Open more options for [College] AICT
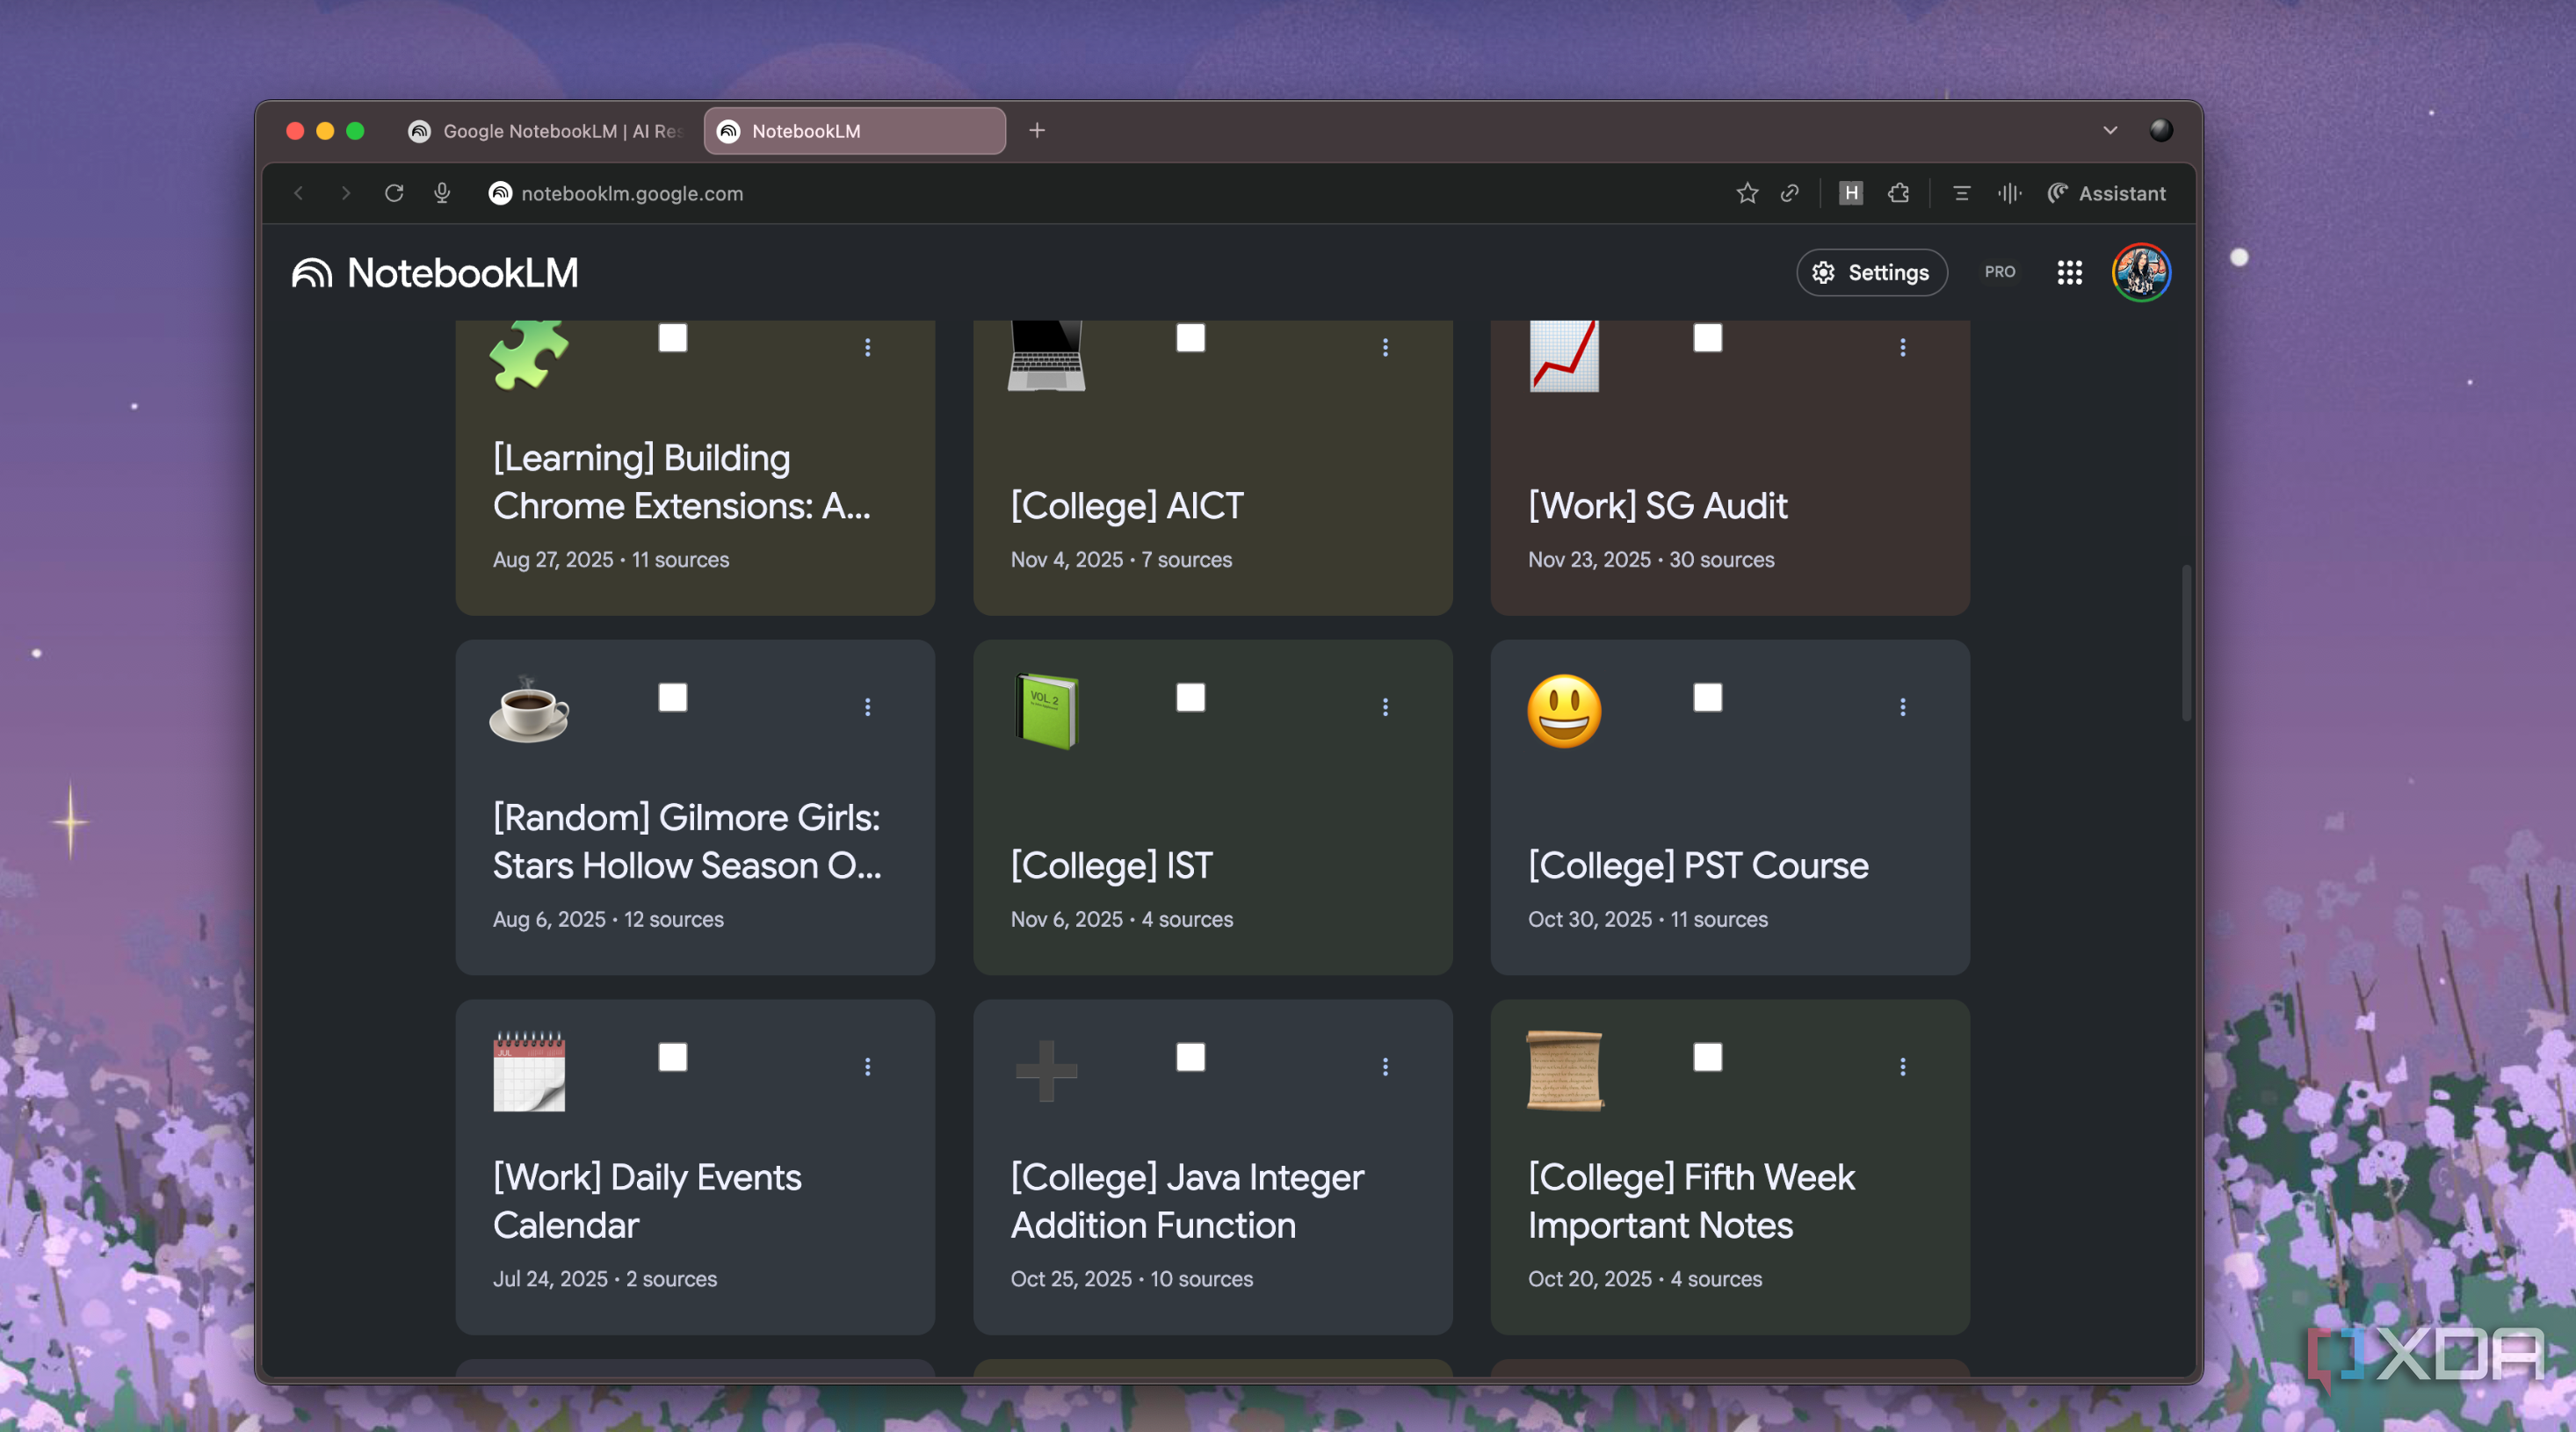 (x=1385, y=347)
